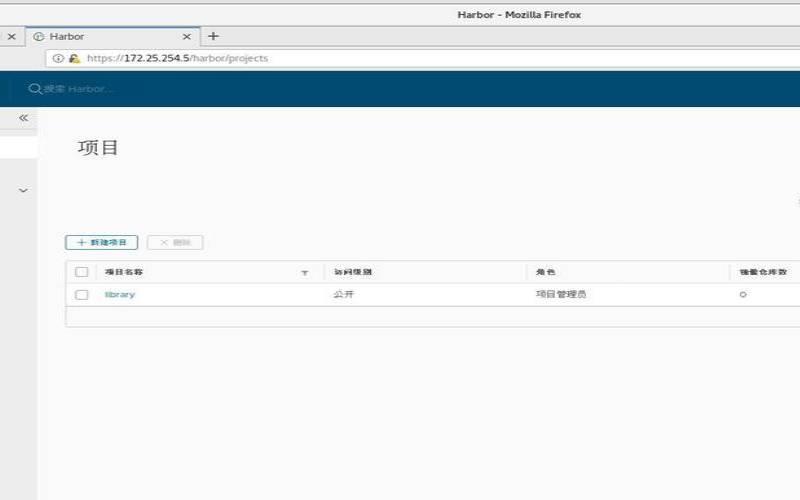Click the repository count value 0

(743, 294)
